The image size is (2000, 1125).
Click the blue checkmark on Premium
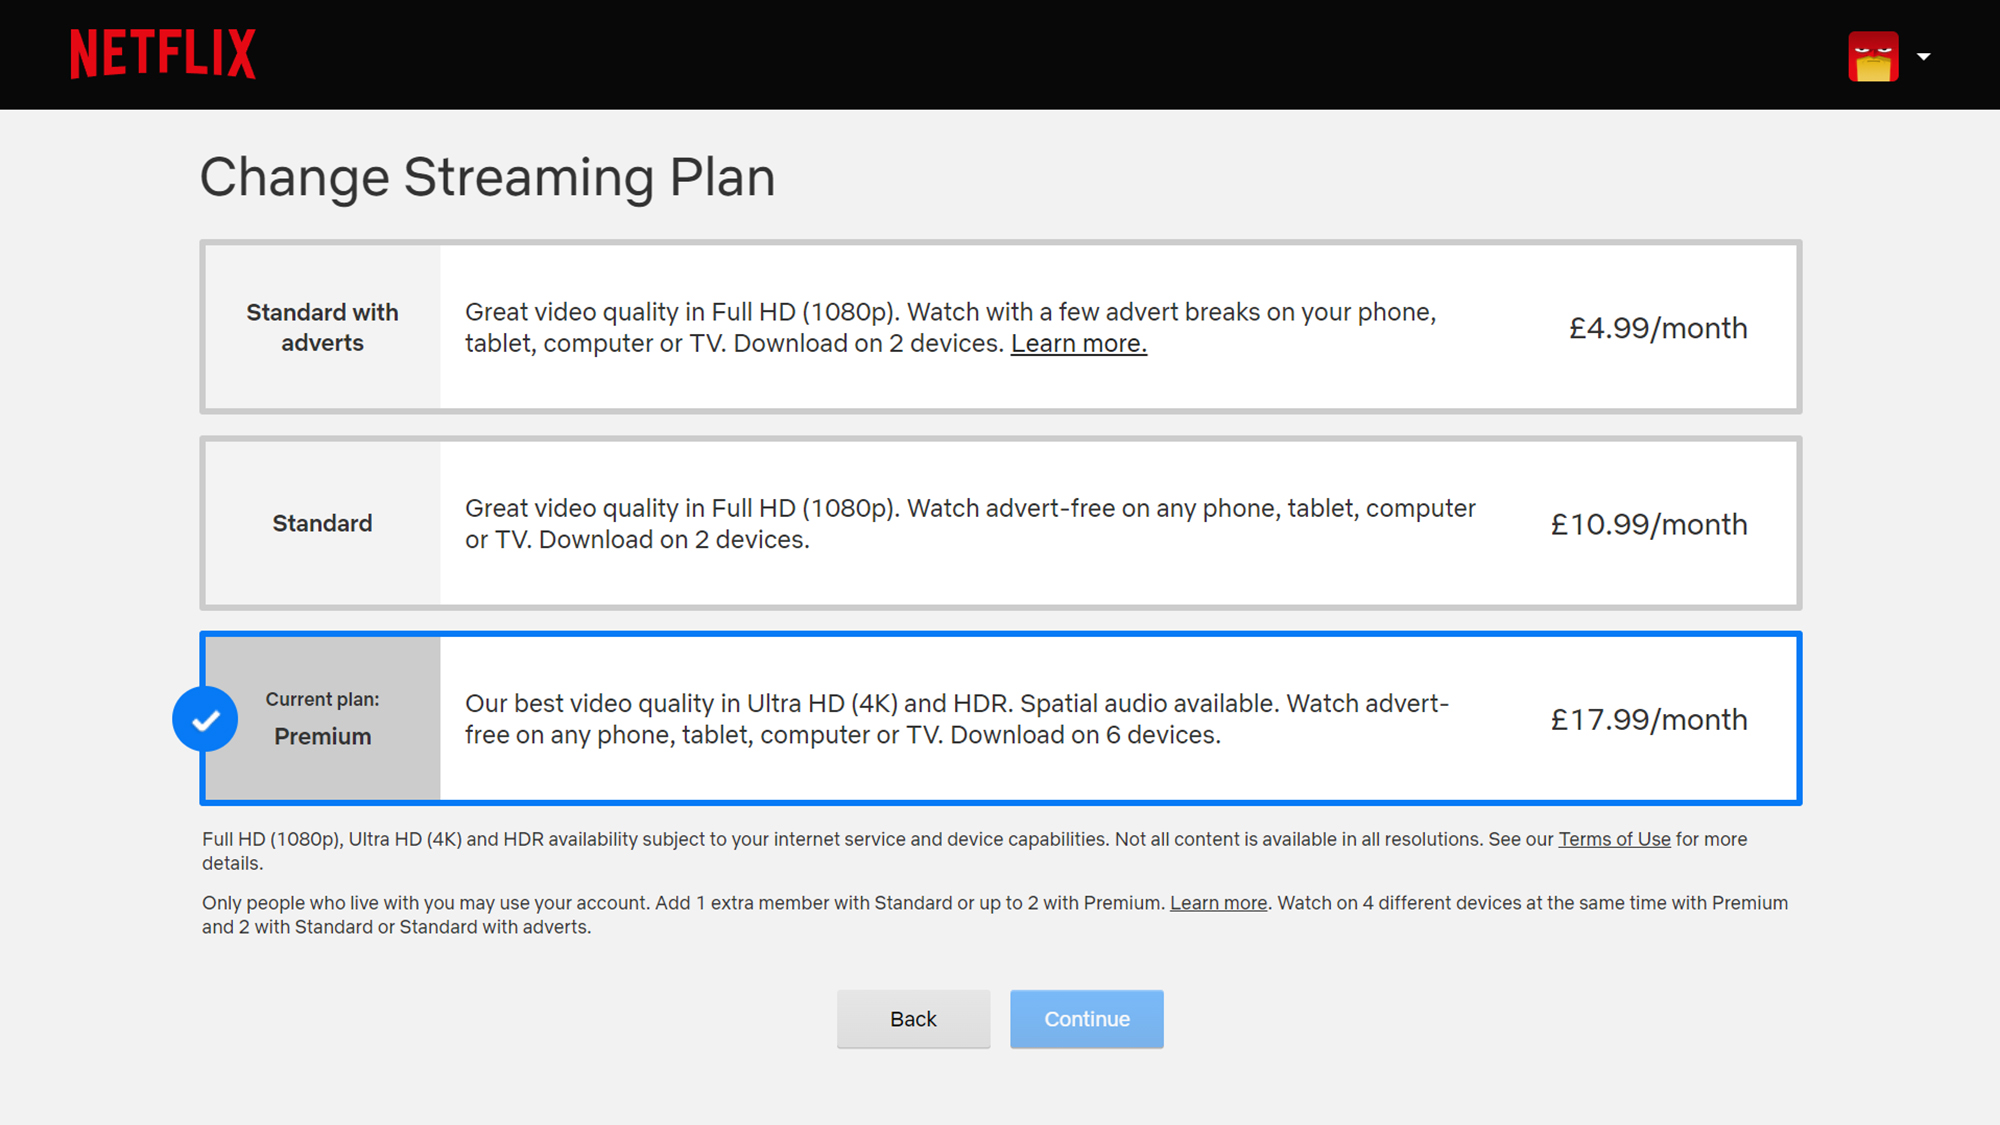point(205,719)
